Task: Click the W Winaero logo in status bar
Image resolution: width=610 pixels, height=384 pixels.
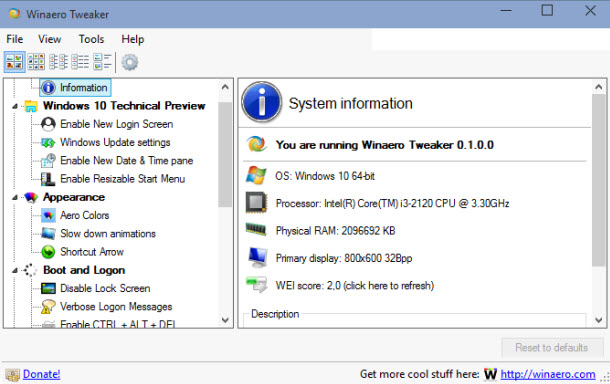Action: click(x=490, y=374)
